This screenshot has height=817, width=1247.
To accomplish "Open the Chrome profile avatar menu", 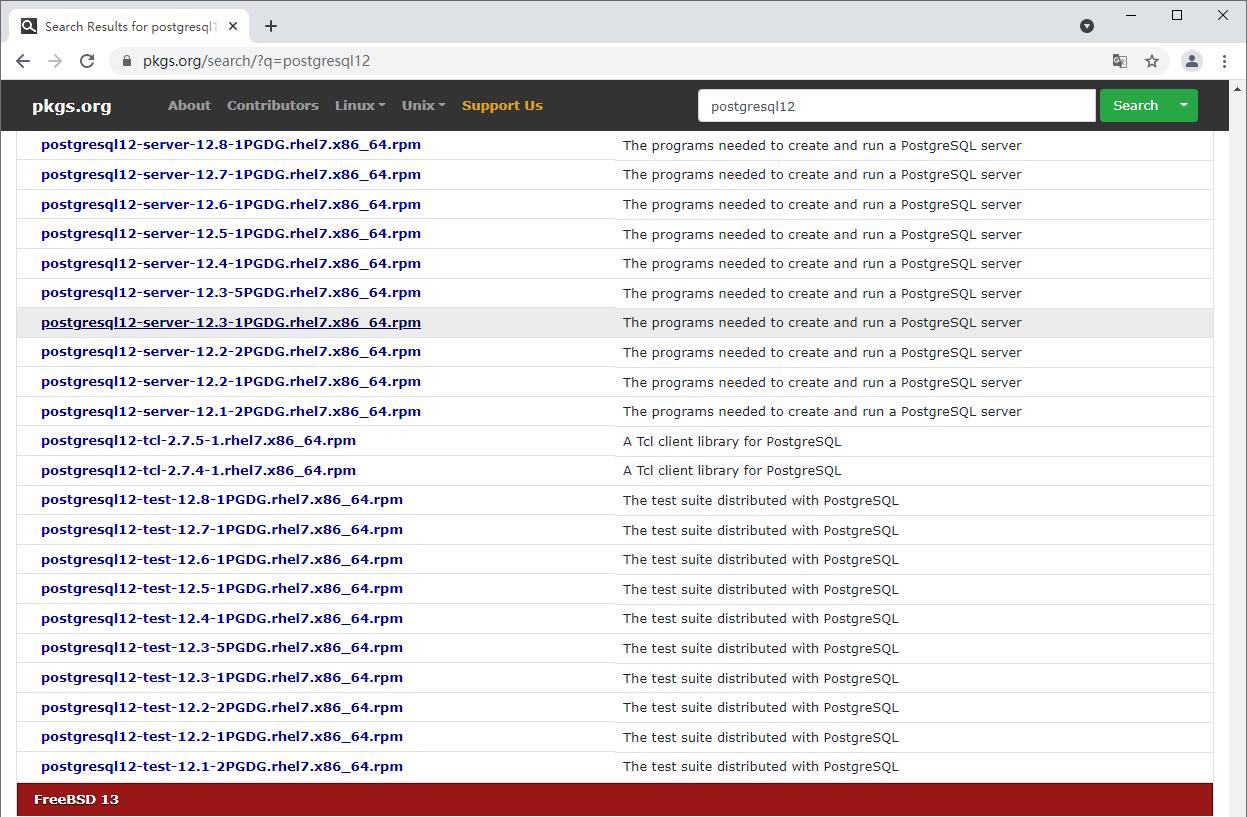I will (x=1192, y=61).
